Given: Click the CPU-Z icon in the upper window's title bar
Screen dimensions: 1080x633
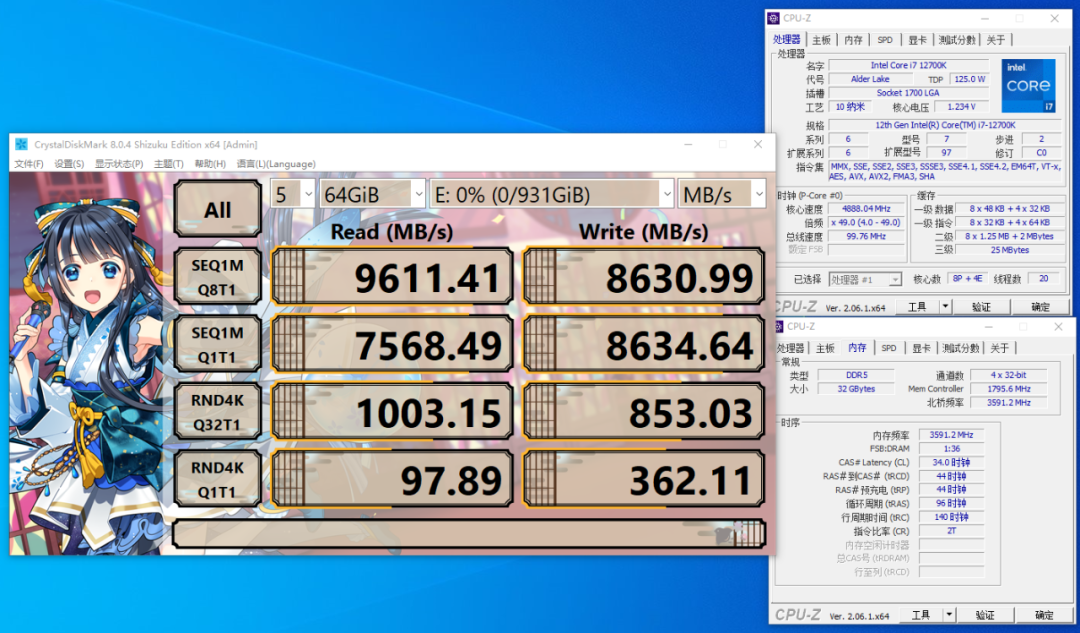Looking at the screenshot, I should pos(774,18).
